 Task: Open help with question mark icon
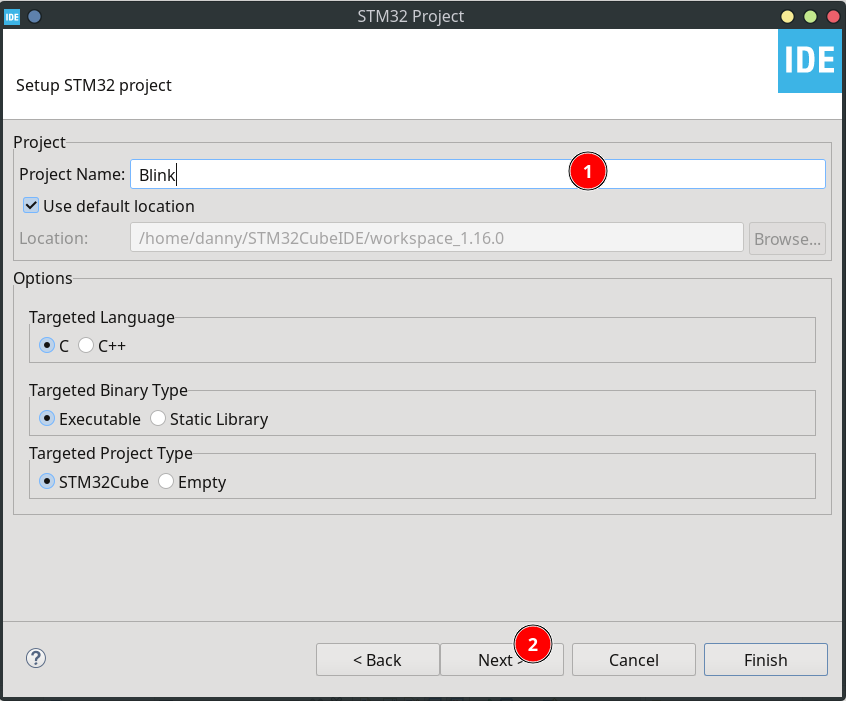36,658
